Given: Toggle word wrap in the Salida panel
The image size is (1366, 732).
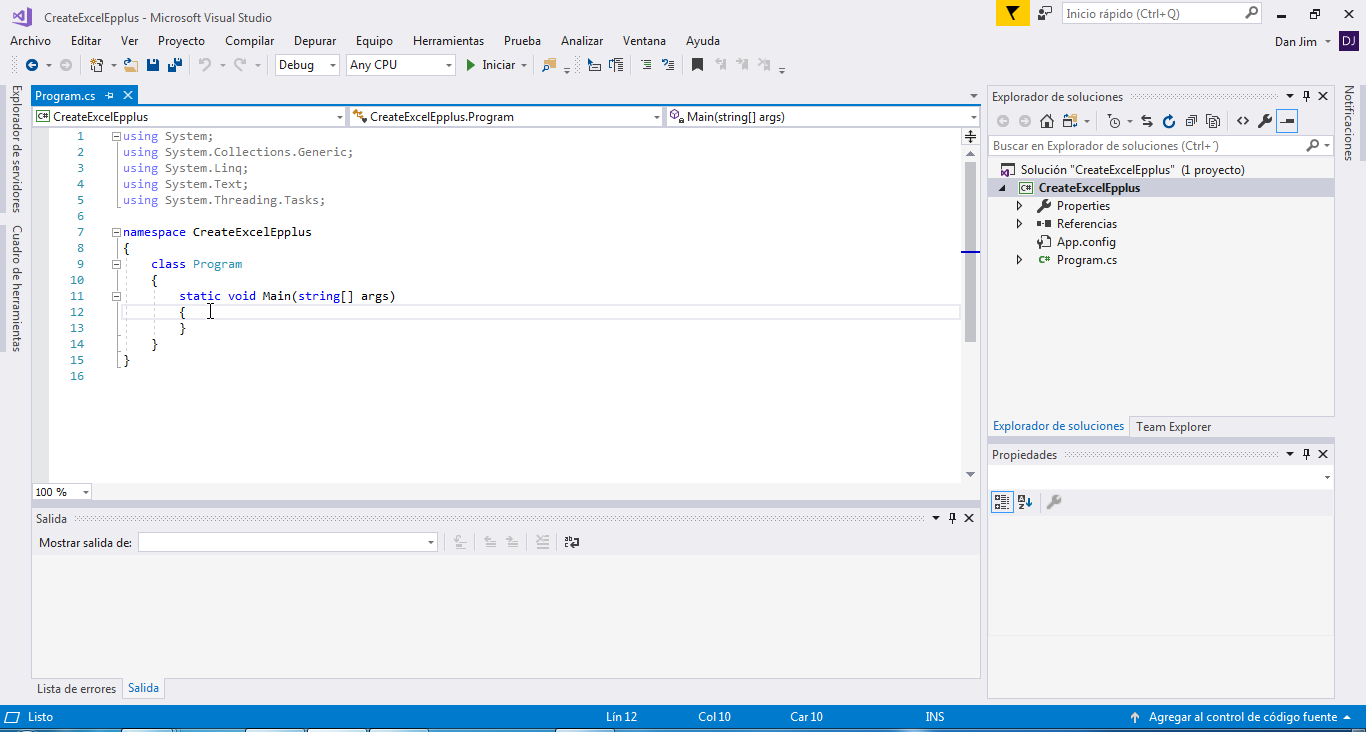Looking at the screenshot, I should (572, 542).
